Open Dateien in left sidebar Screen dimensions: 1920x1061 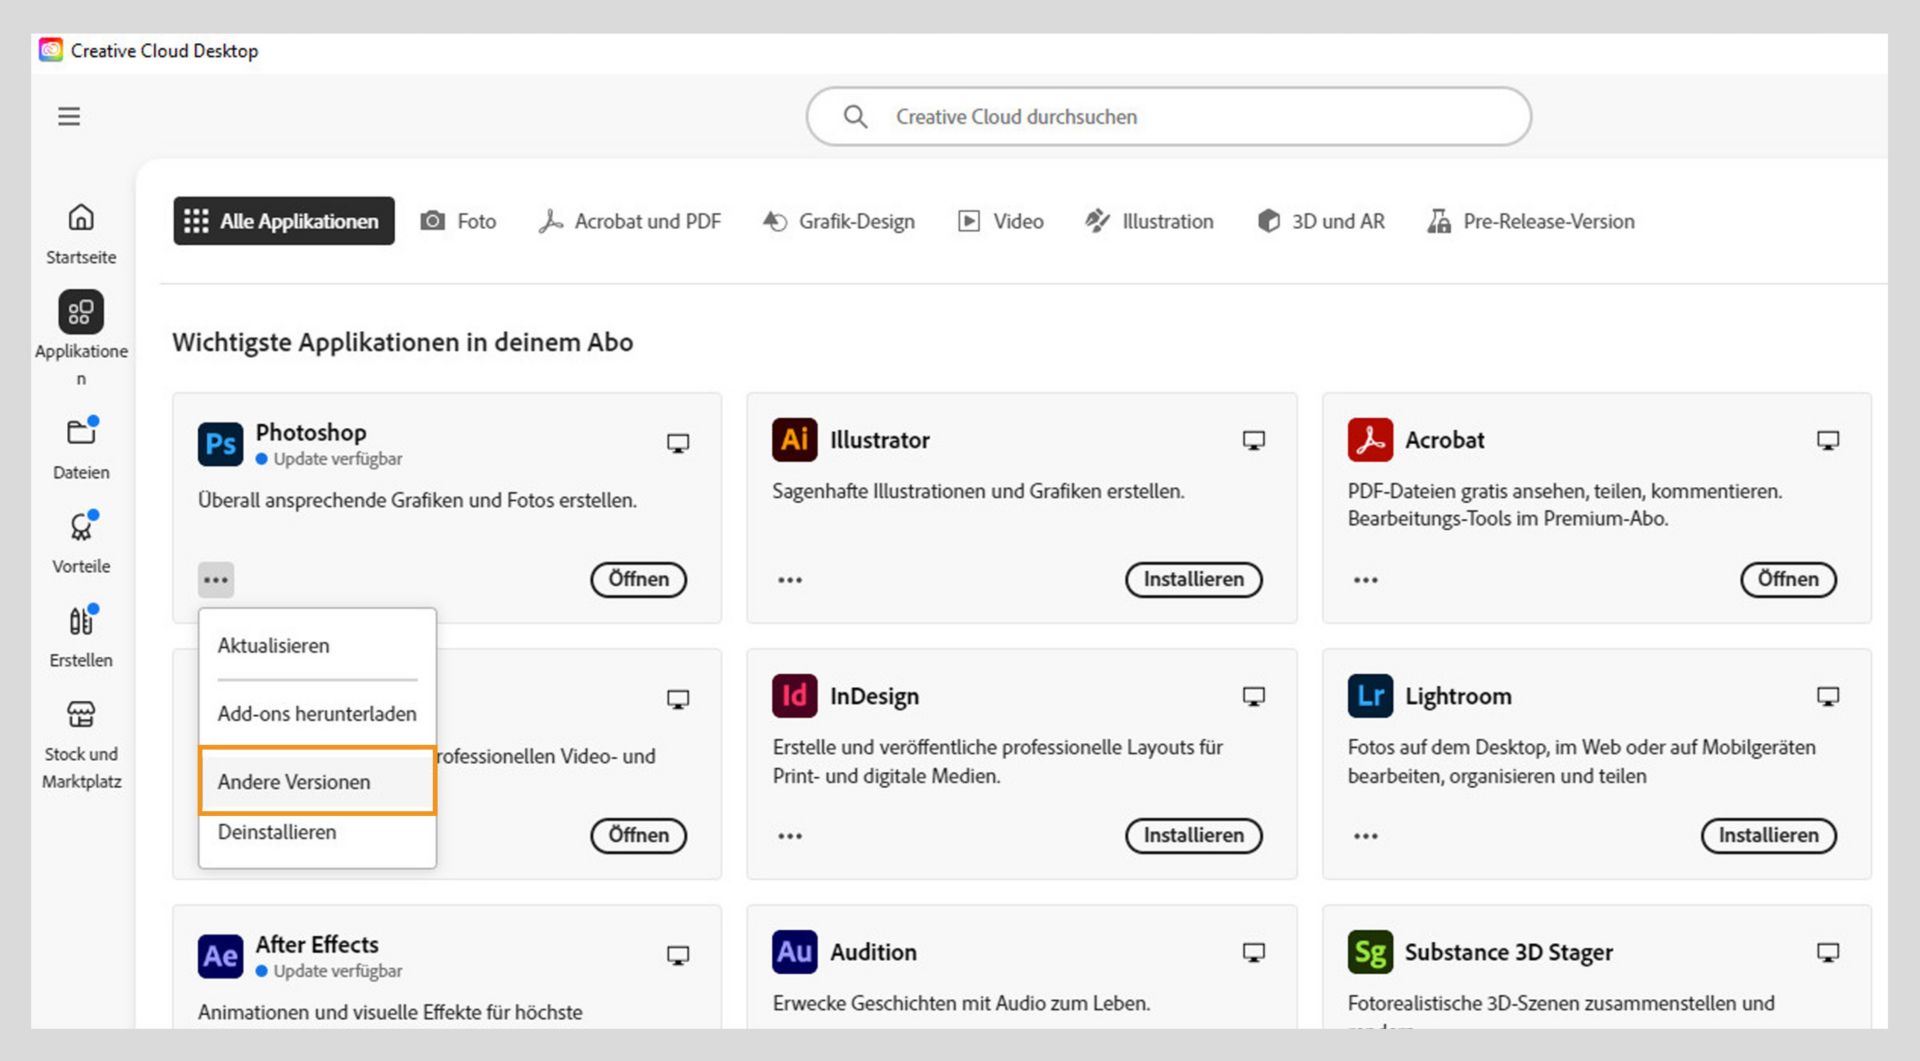(x=81, y=447)
